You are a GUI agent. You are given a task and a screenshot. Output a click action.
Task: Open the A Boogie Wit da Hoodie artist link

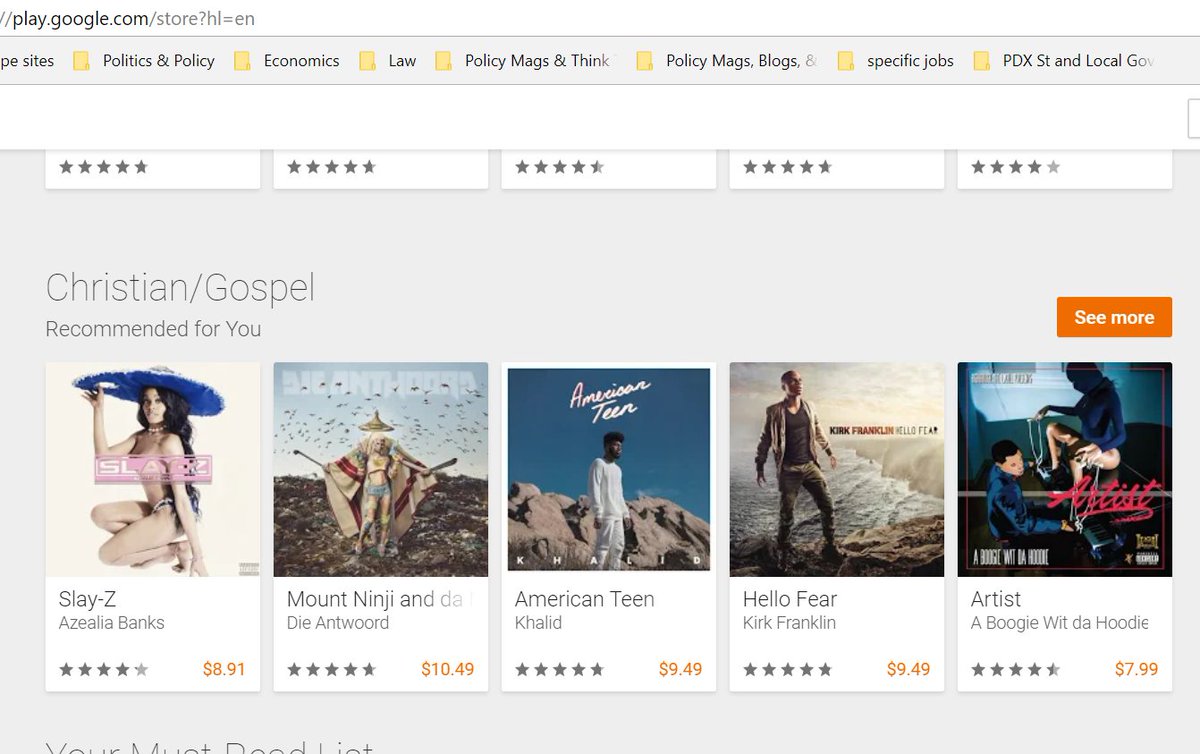pyautogui.click(x=1060, y=623)
